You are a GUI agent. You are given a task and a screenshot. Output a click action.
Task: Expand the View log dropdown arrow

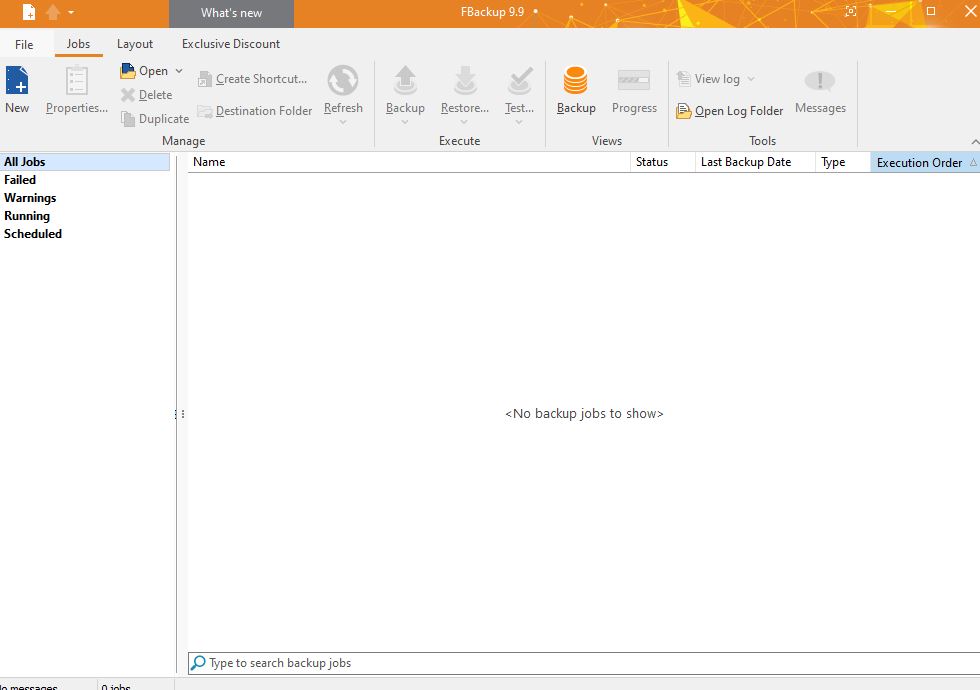(x=751, y=79)
